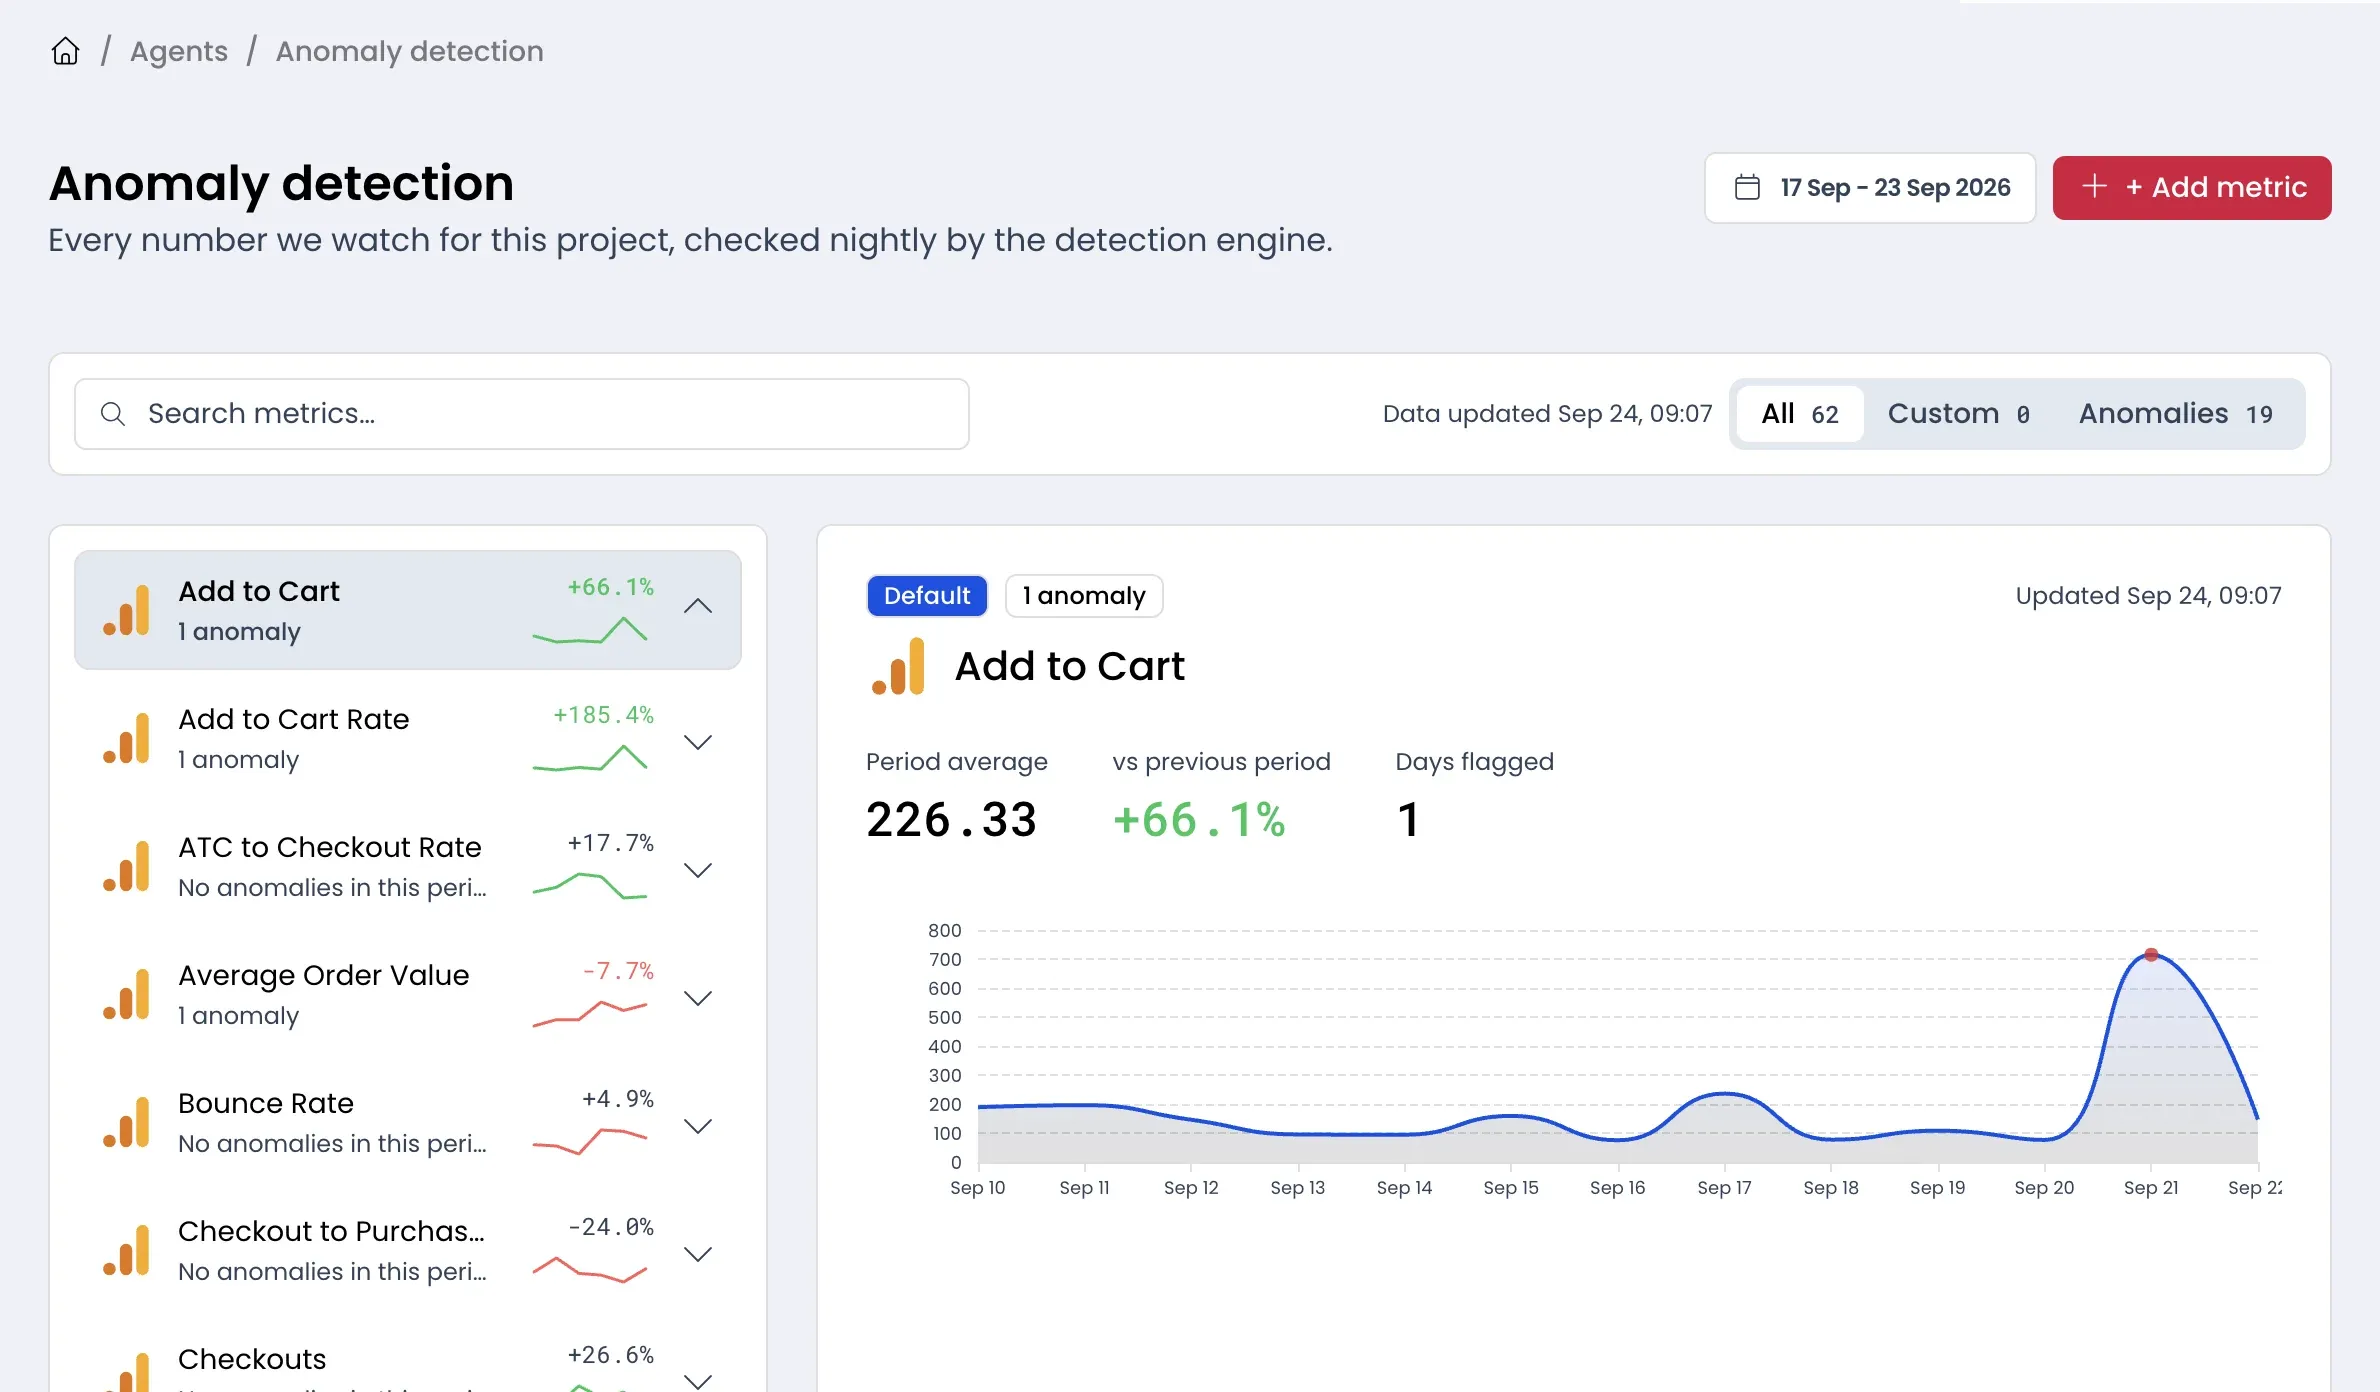Switch to the All 62 tab
The image size is (2380, 1392).
click(1800, 414)
